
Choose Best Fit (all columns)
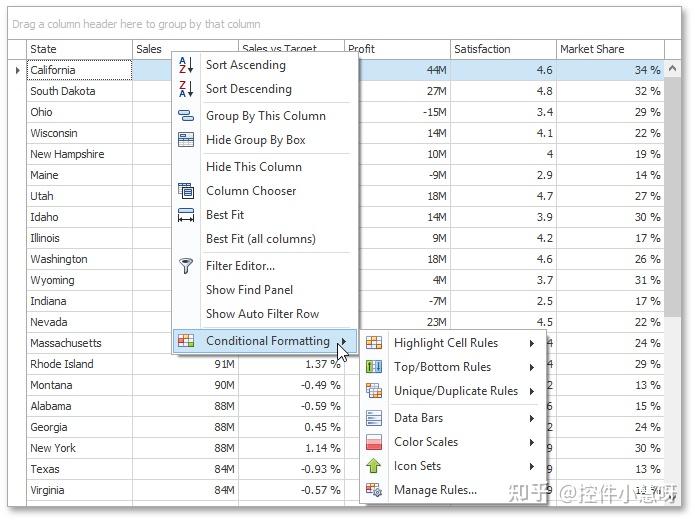coord(265,239)
